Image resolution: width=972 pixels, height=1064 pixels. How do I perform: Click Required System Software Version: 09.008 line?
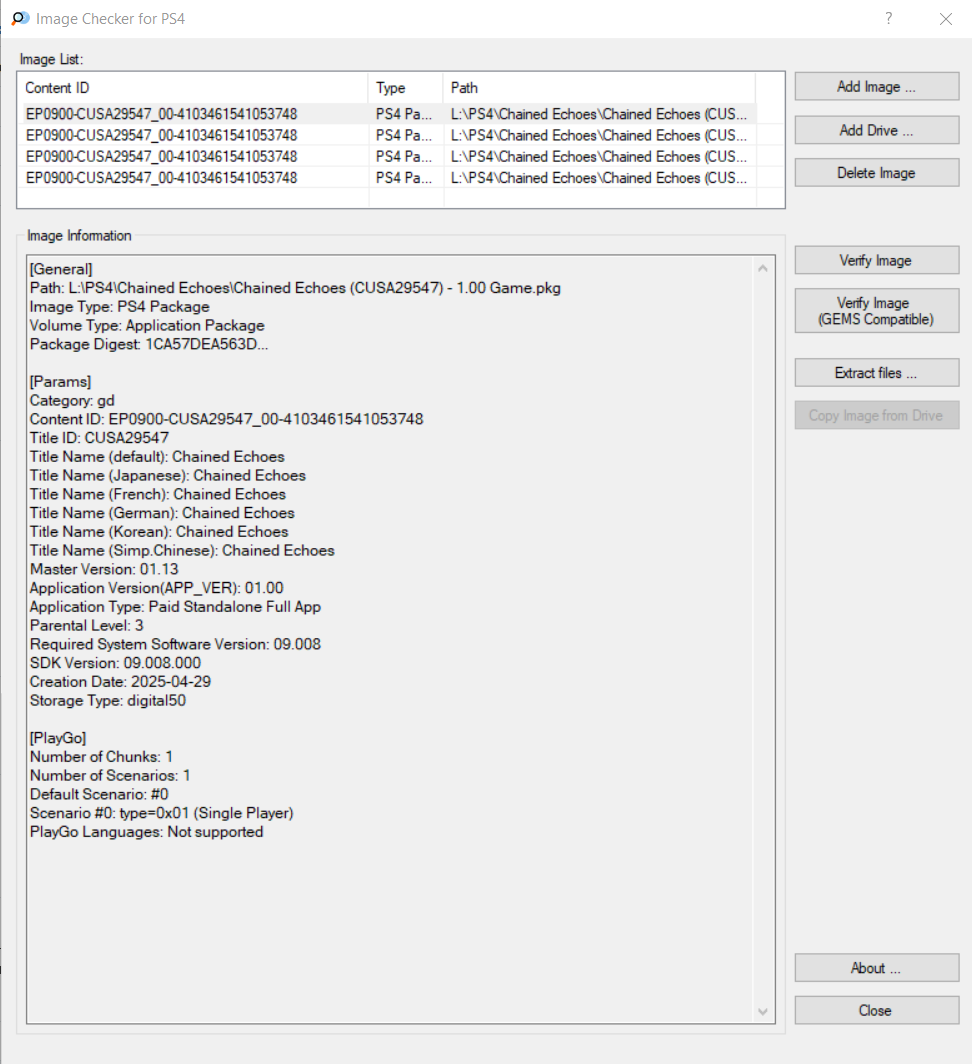pos(175,645)
